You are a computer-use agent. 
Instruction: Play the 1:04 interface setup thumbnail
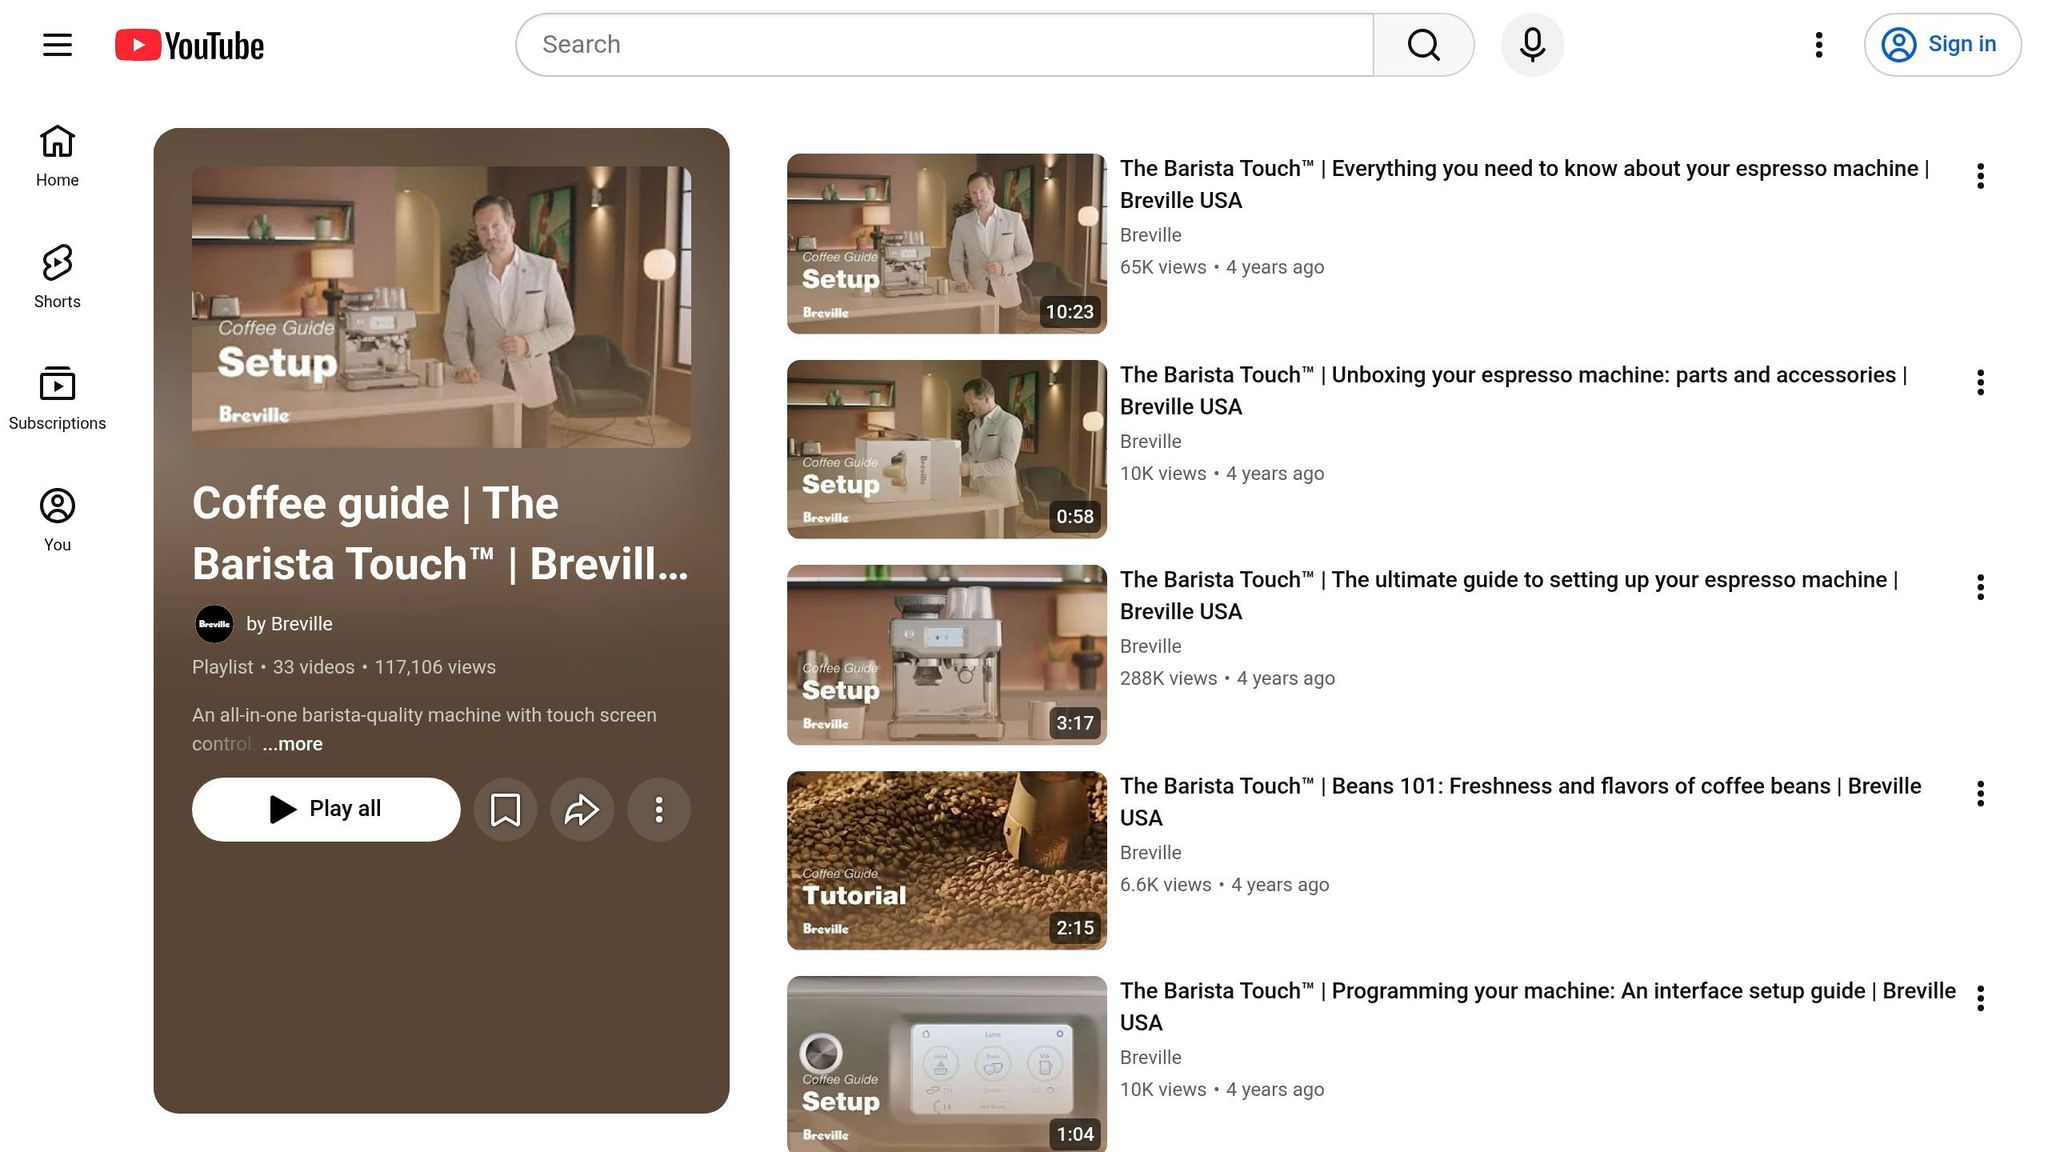click(x=947, y=1064)
